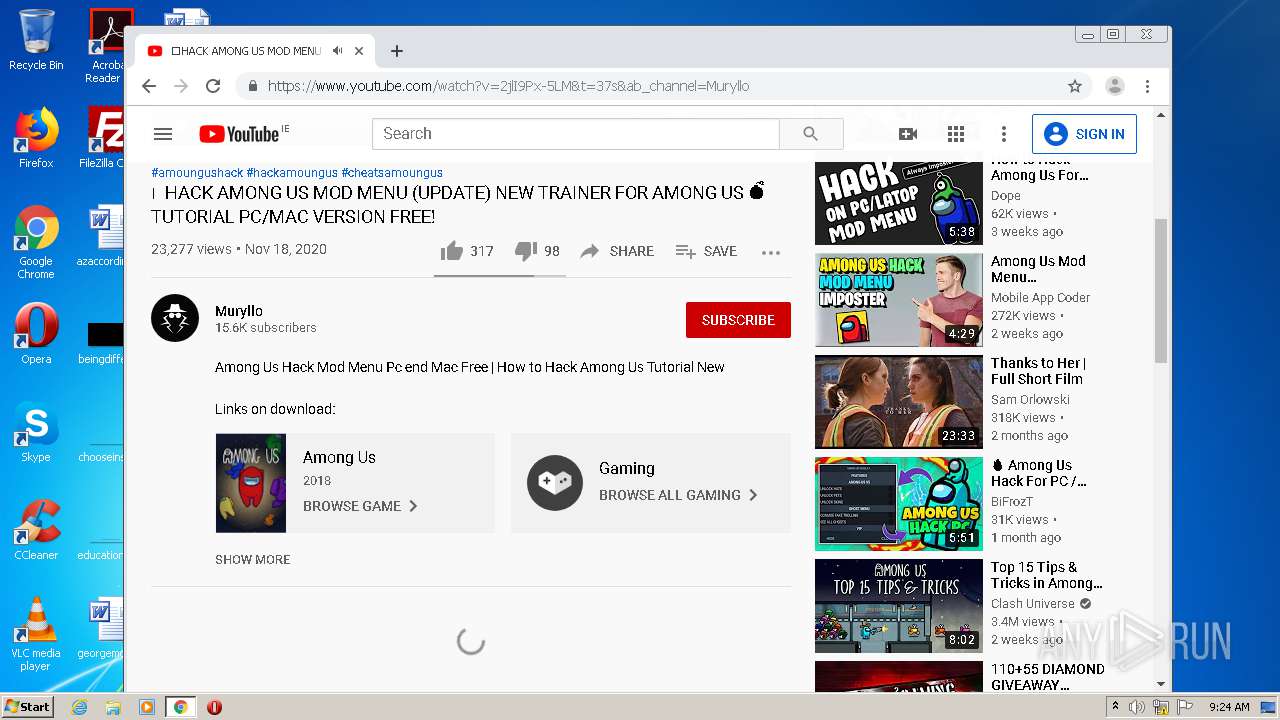The height and width of the screenshot is (720, 1280).
Task: Reload the page in Chrome
Action: pyautogui.click(x=213, y=86)
